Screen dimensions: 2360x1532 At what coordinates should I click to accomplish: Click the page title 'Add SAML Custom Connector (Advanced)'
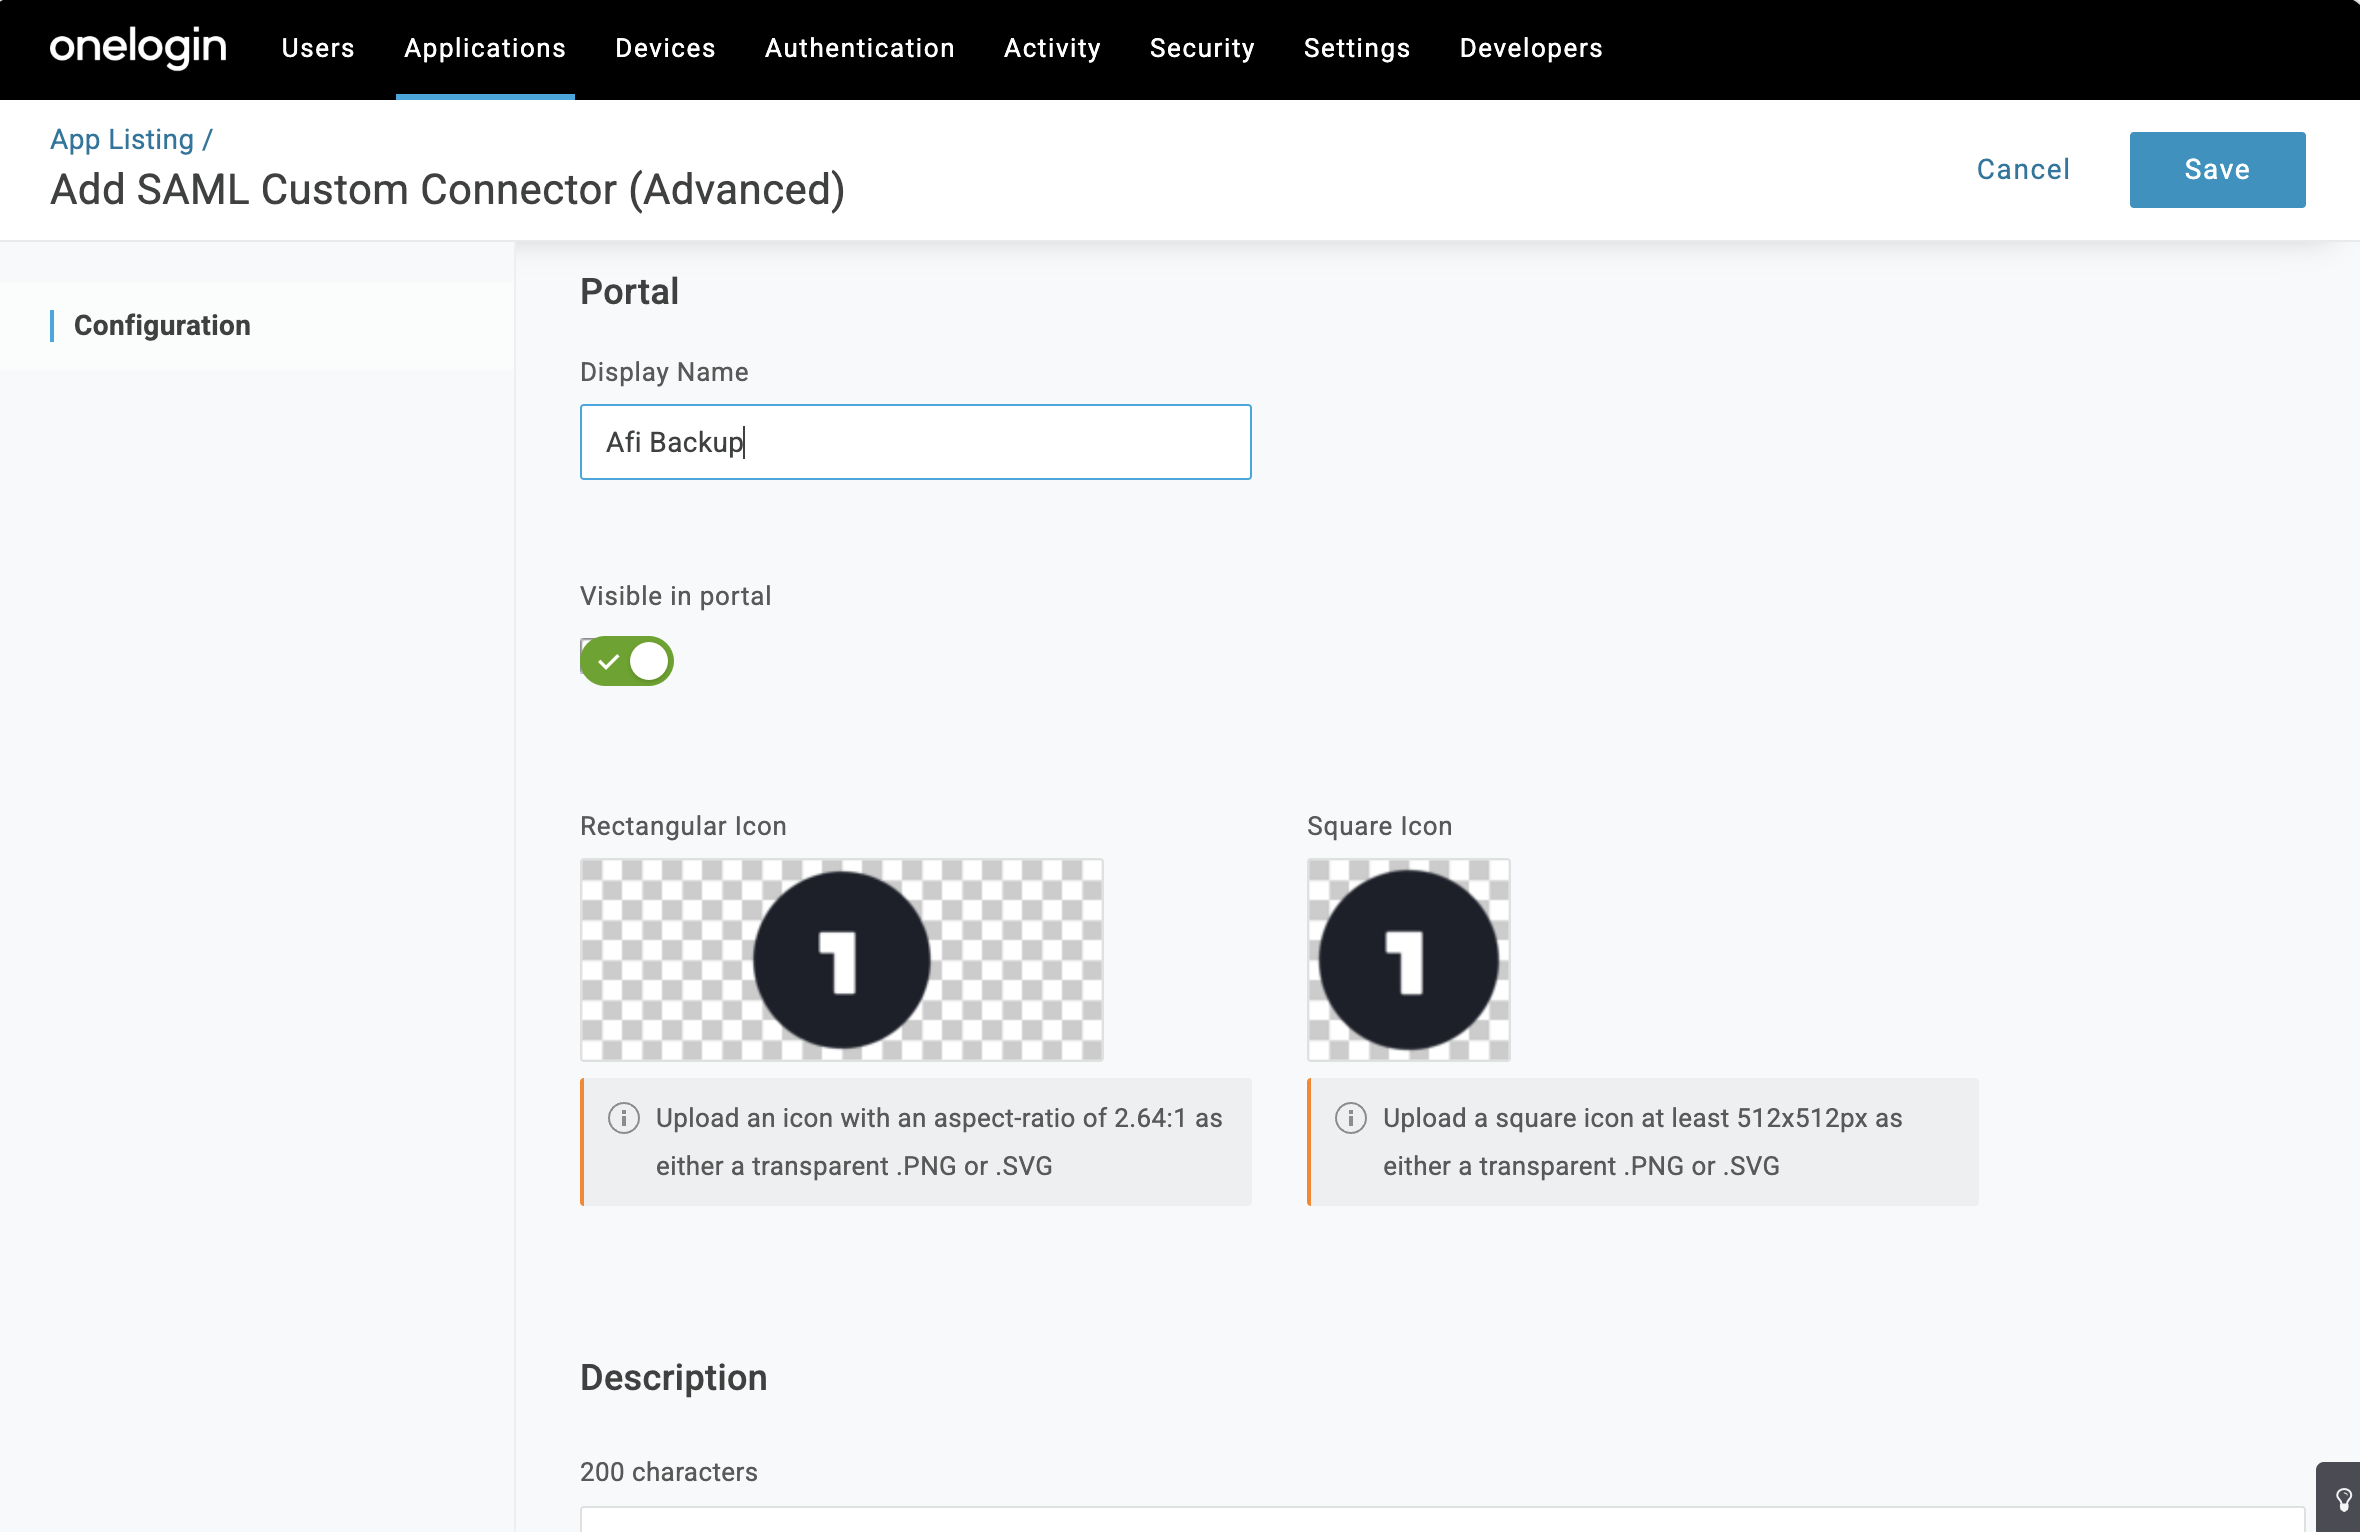click(447, 189)
